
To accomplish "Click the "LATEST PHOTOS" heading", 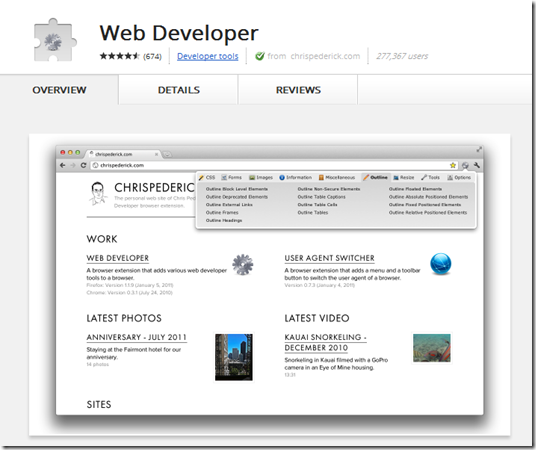I will click(124, 318).
